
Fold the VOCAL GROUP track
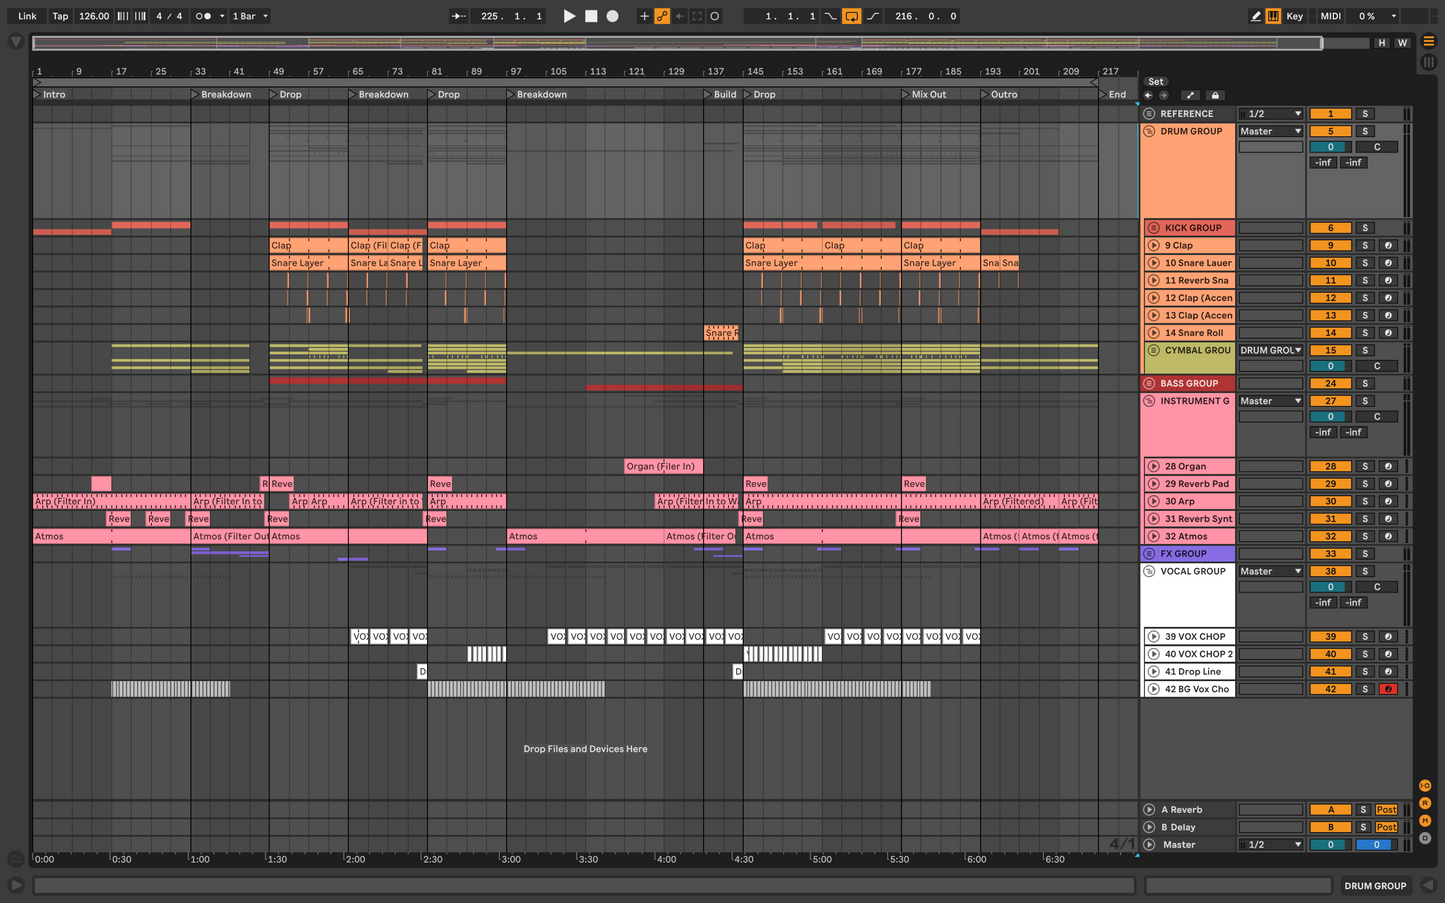1149,572
